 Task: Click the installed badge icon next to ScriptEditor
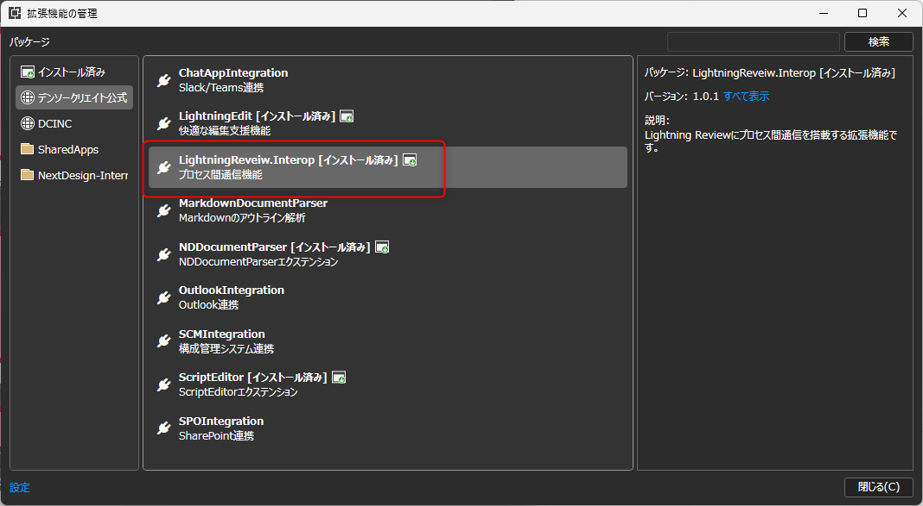pyautogui.click(x=339, y=378)
